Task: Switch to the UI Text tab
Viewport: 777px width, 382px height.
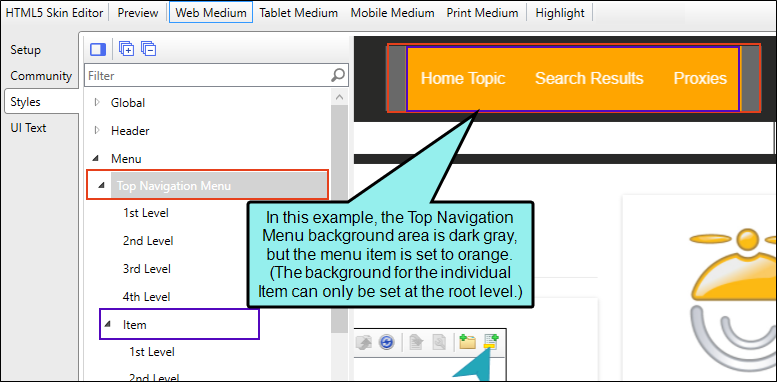Action: pyautogui.click(x=28, y=128)
